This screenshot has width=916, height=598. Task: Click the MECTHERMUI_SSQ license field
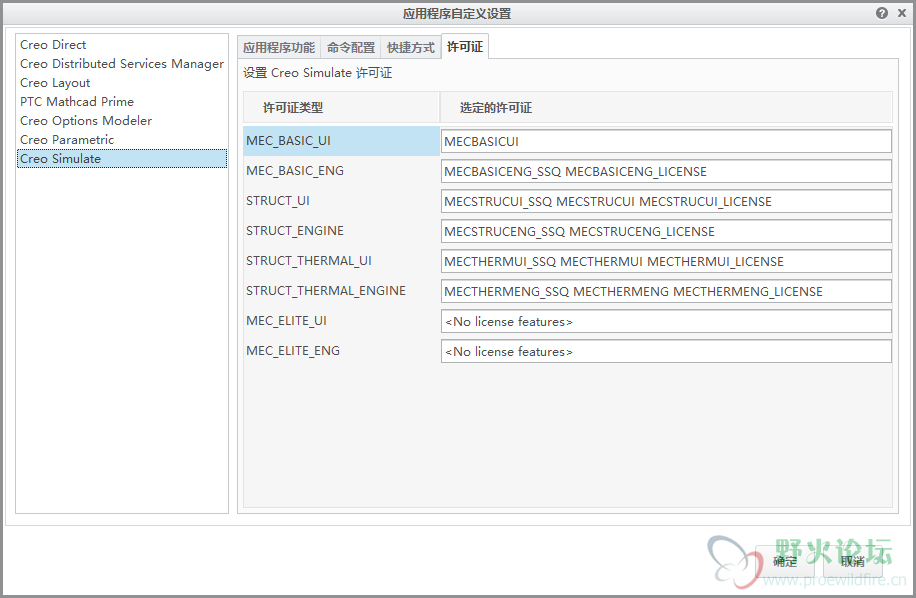[666, 261]
